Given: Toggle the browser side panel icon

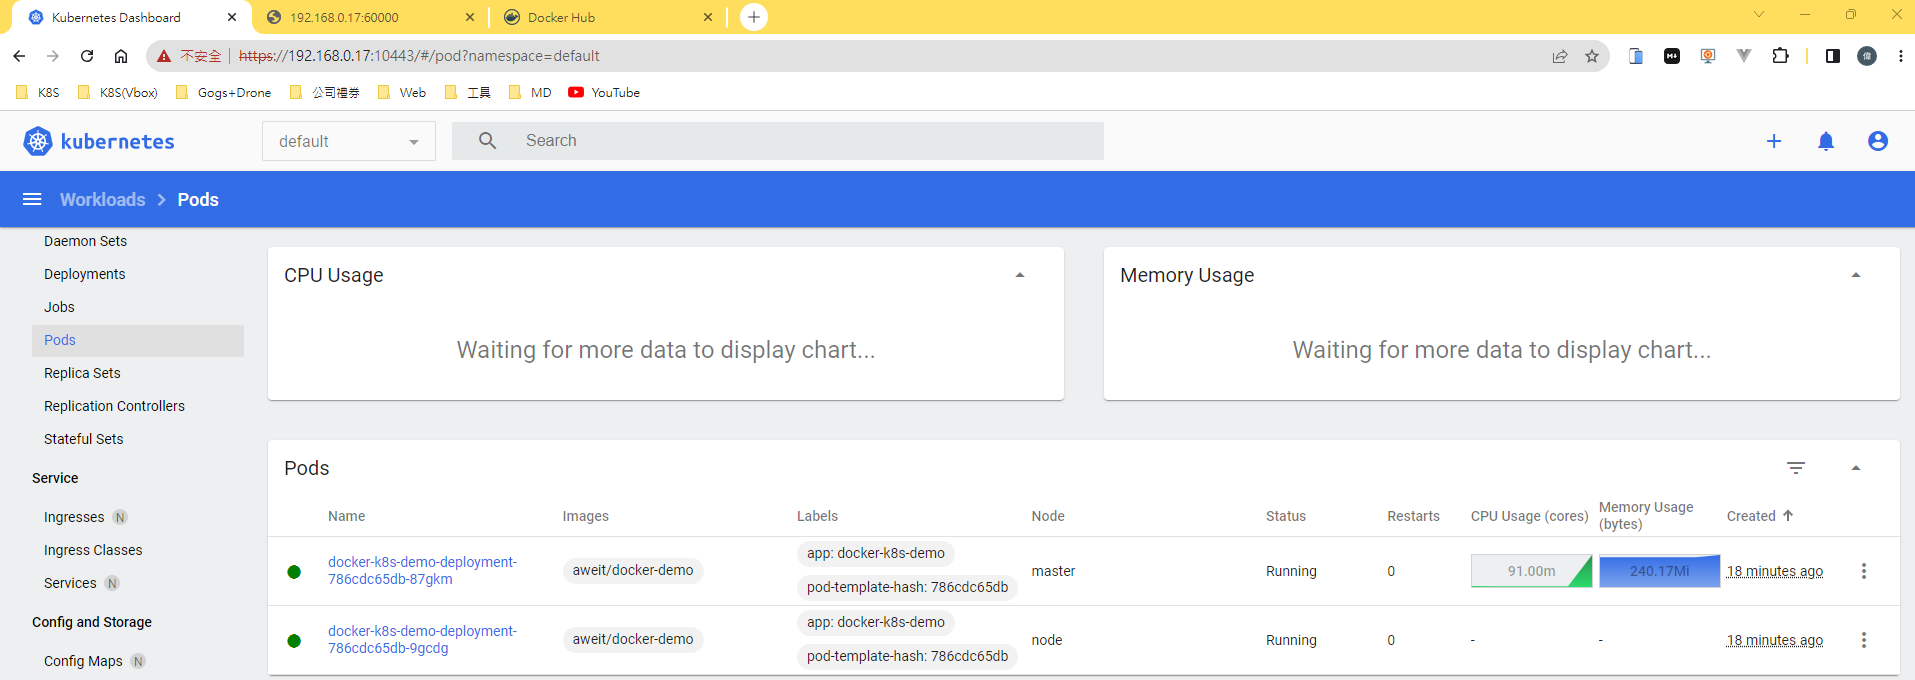Looking at the screenshot, I should click(x=1832, y=56).
